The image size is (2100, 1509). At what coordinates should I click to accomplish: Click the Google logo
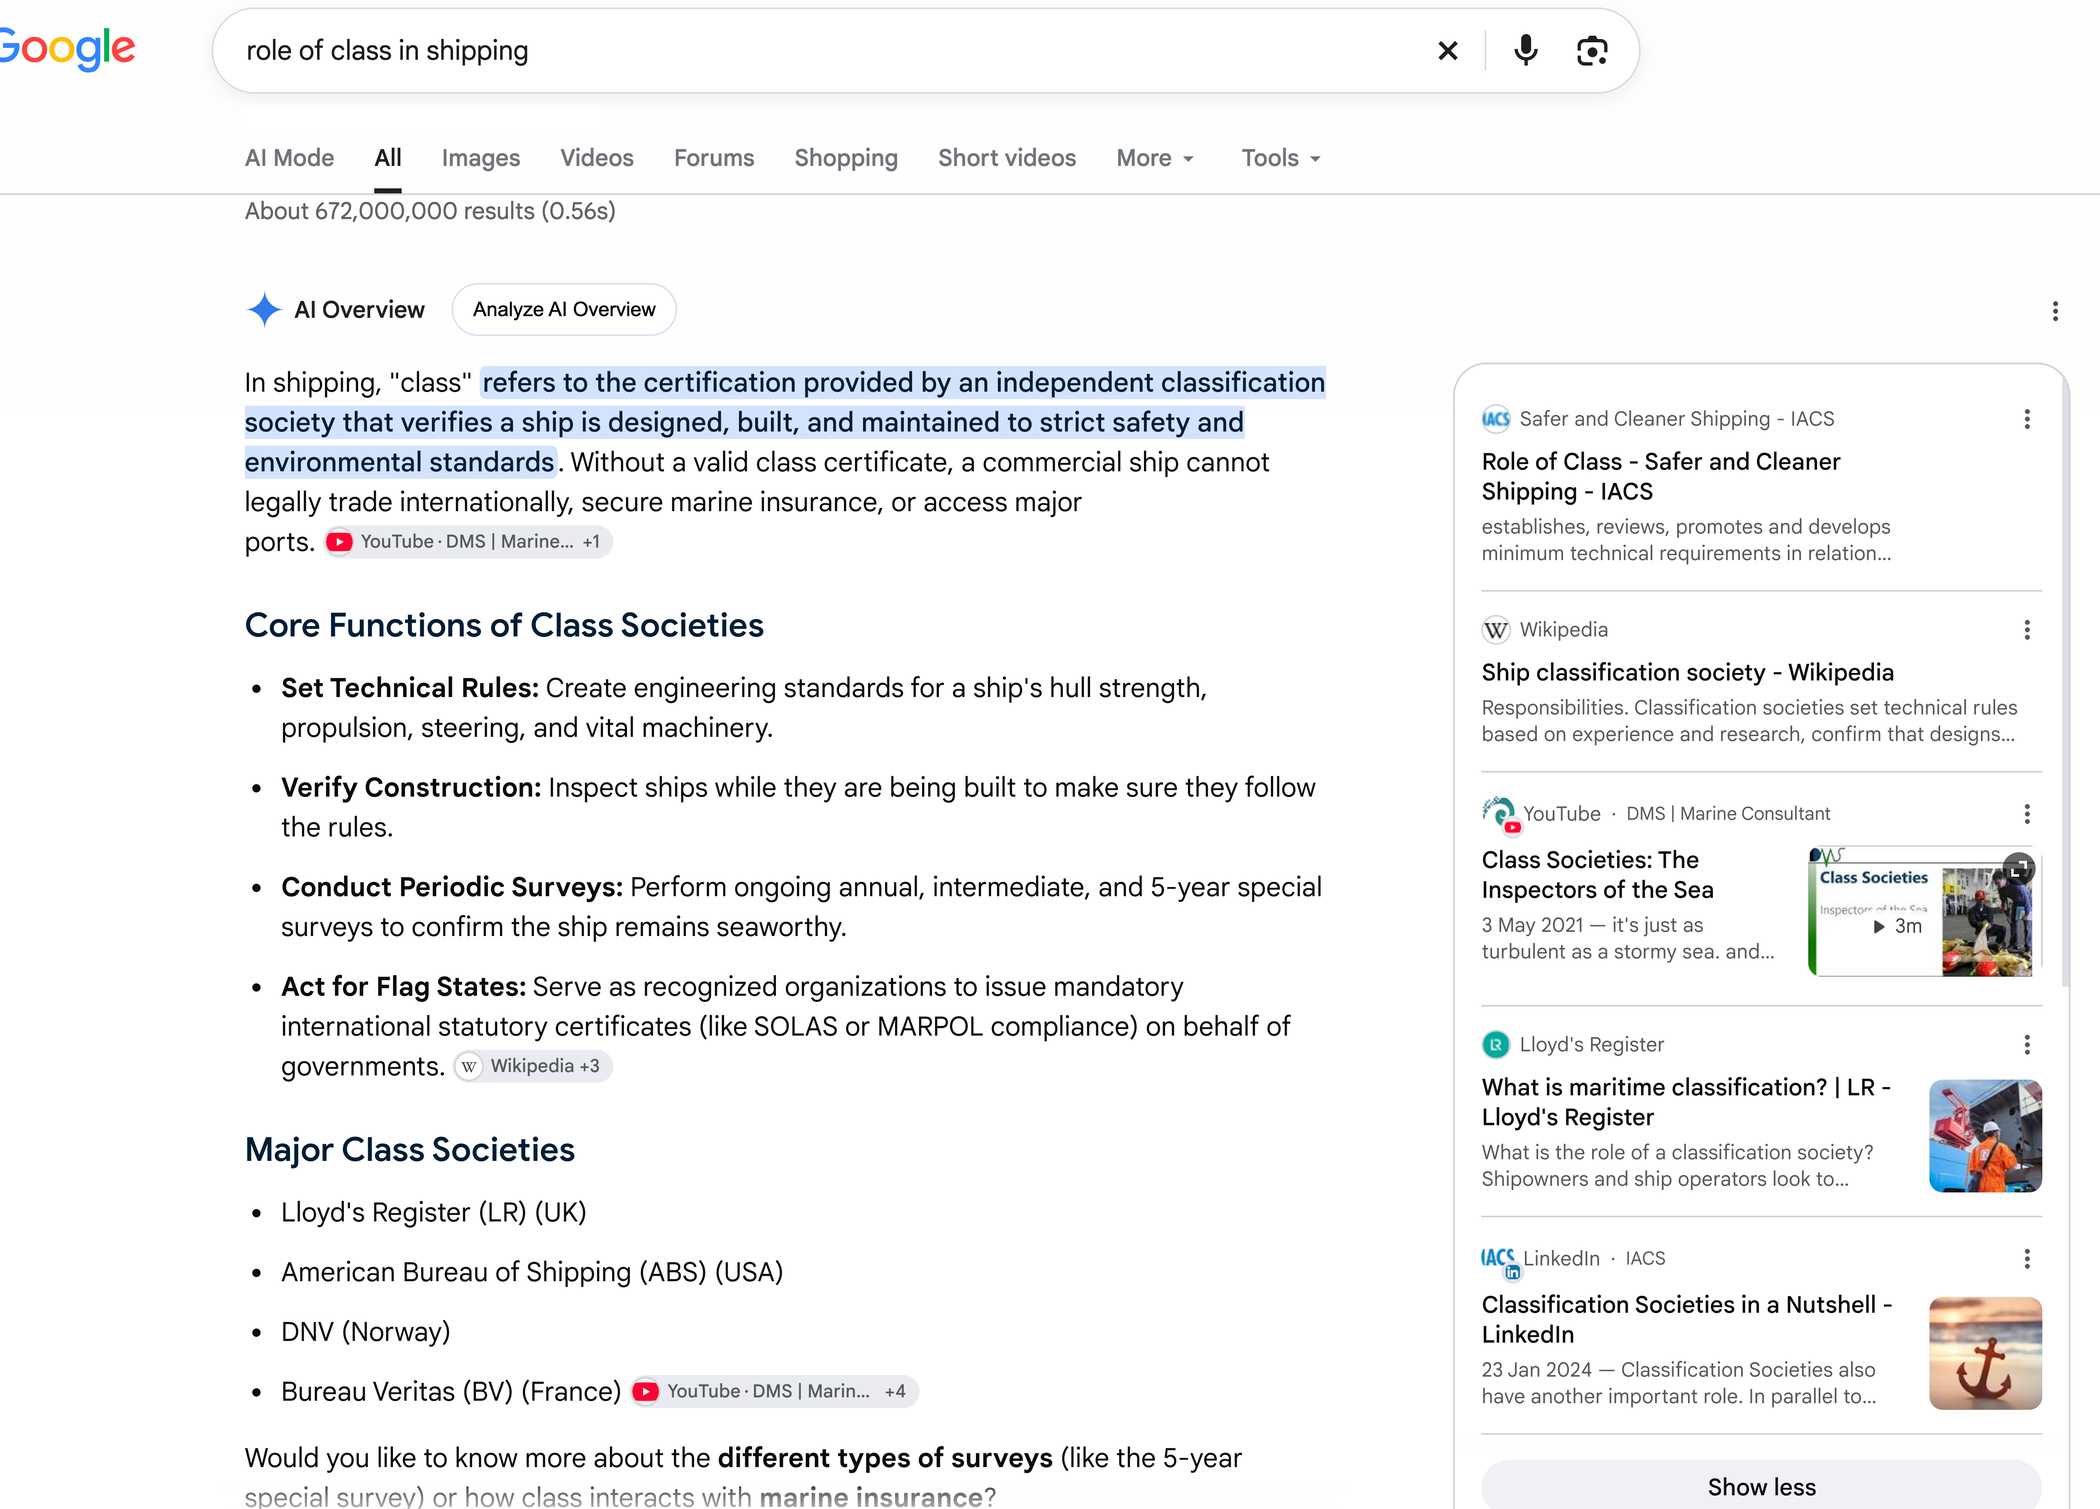(x=66, y=49)
